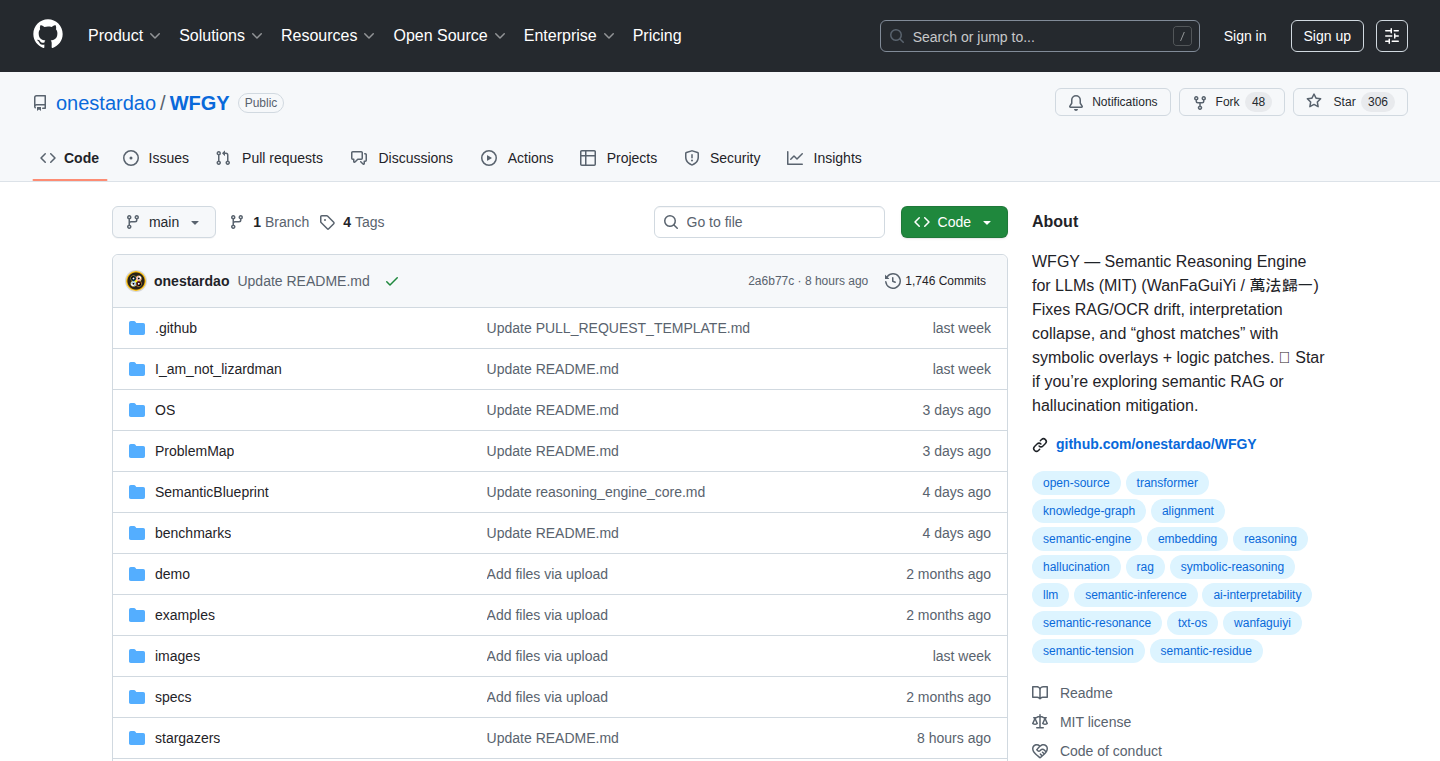The width and height of the screenshot is (1440, 761).
Task: View the Security tab
Action: click(x=722, y=158)
